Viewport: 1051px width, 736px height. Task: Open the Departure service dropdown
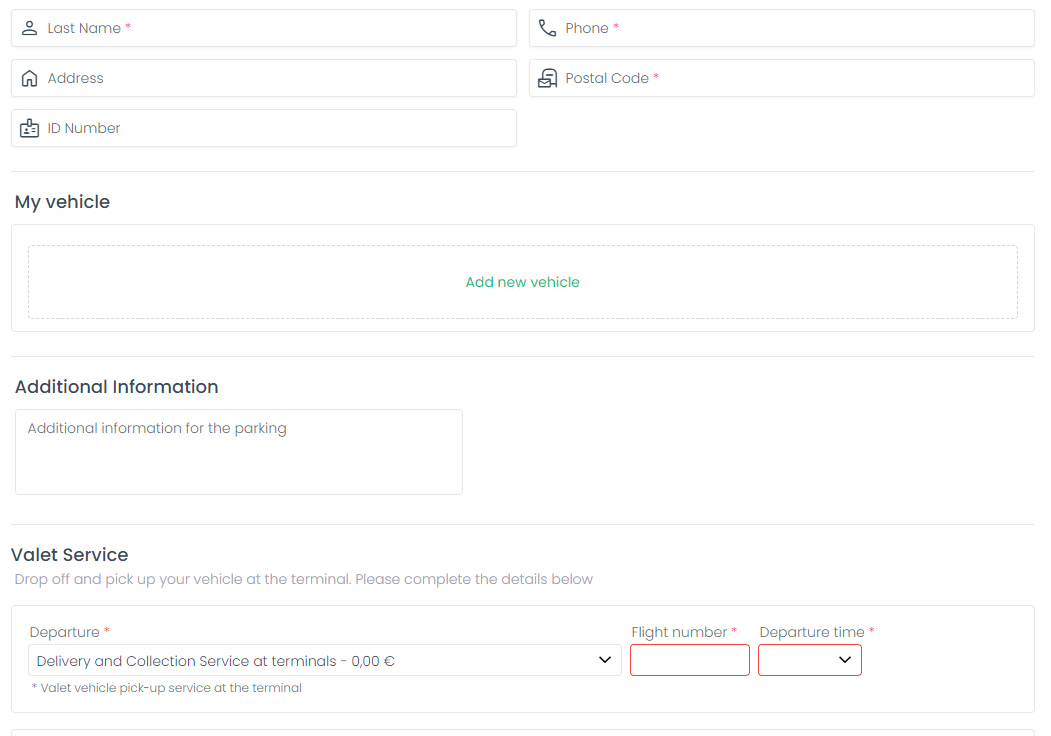[x=310, y=660]
